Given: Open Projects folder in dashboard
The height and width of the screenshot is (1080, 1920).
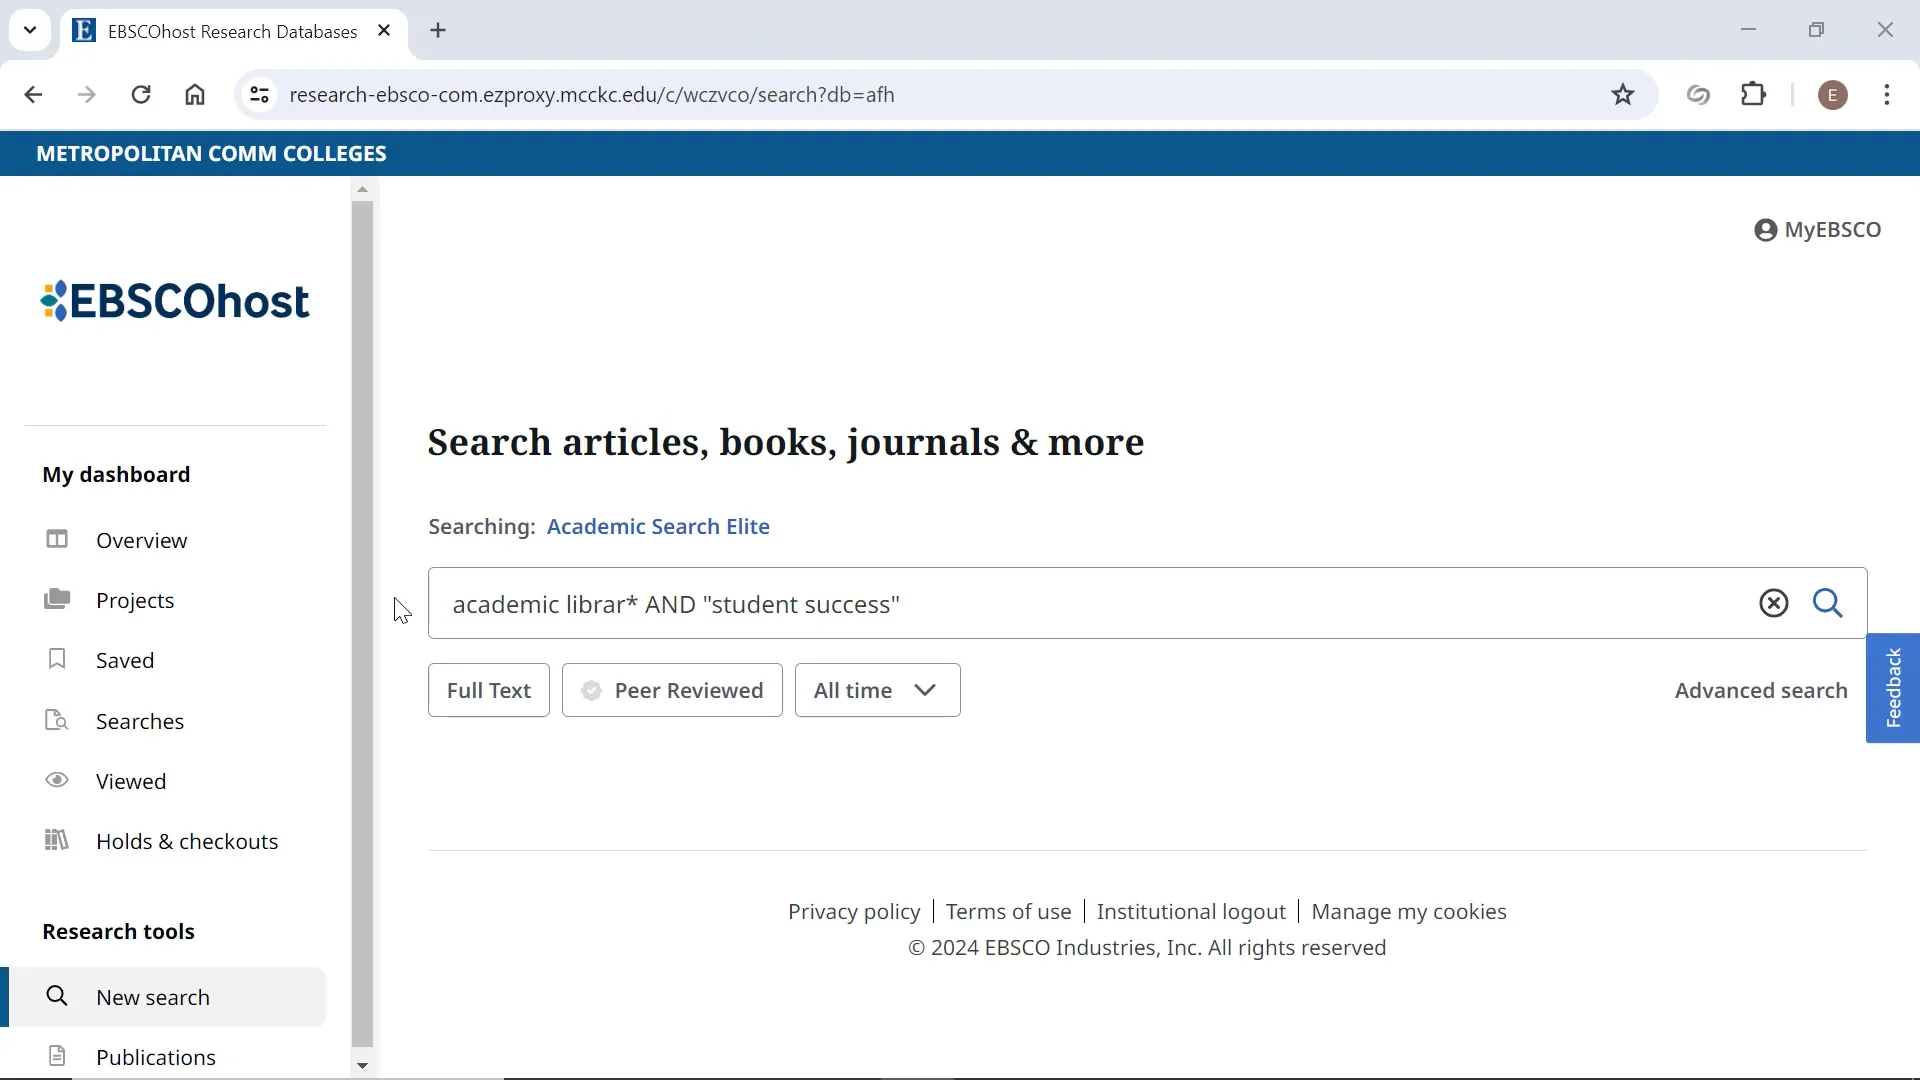Looking at the screenshot, I should 135,600.
